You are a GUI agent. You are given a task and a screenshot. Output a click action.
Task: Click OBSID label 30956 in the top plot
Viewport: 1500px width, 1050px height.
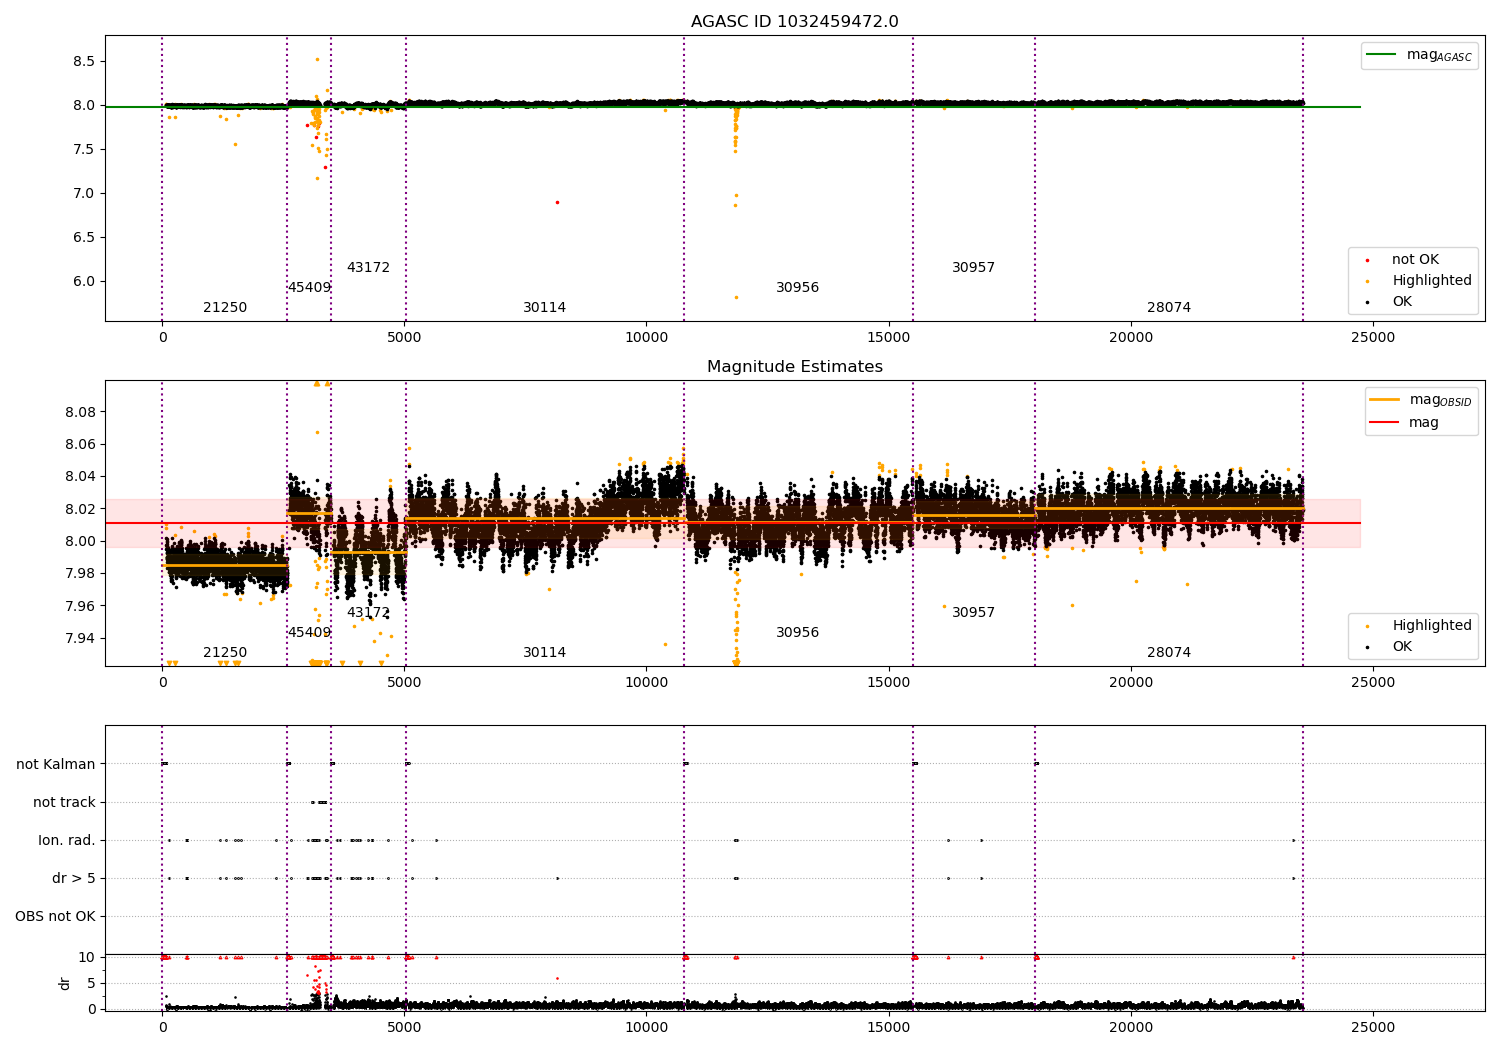(x=797, y=288)
